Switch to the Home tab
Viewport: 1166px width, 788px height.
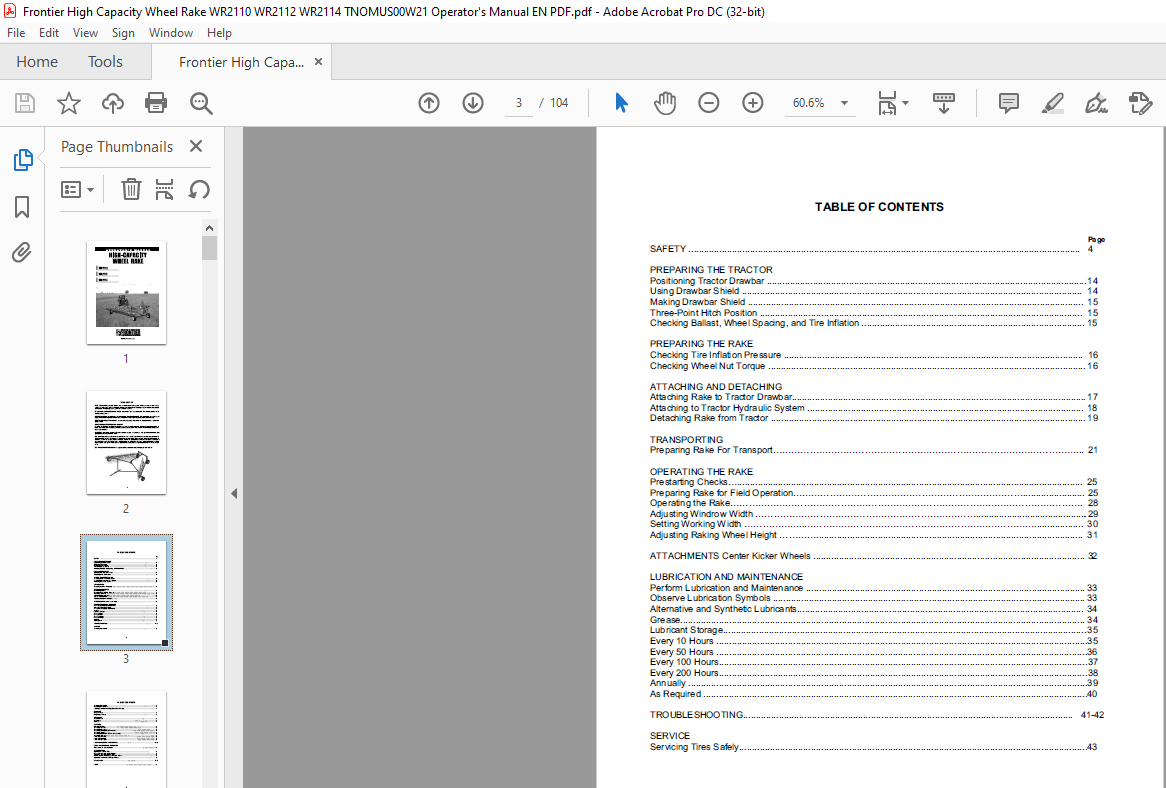(37, 62)
